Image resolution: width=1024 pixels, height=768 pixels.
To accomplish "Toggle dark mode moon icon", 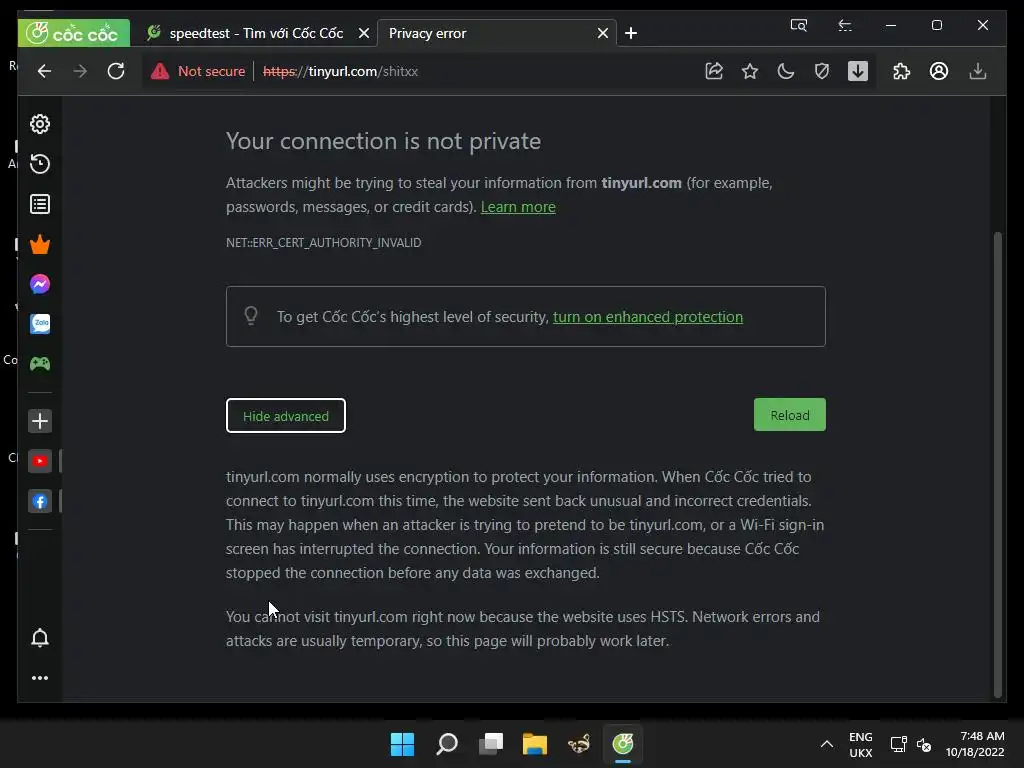I will 786,71.
